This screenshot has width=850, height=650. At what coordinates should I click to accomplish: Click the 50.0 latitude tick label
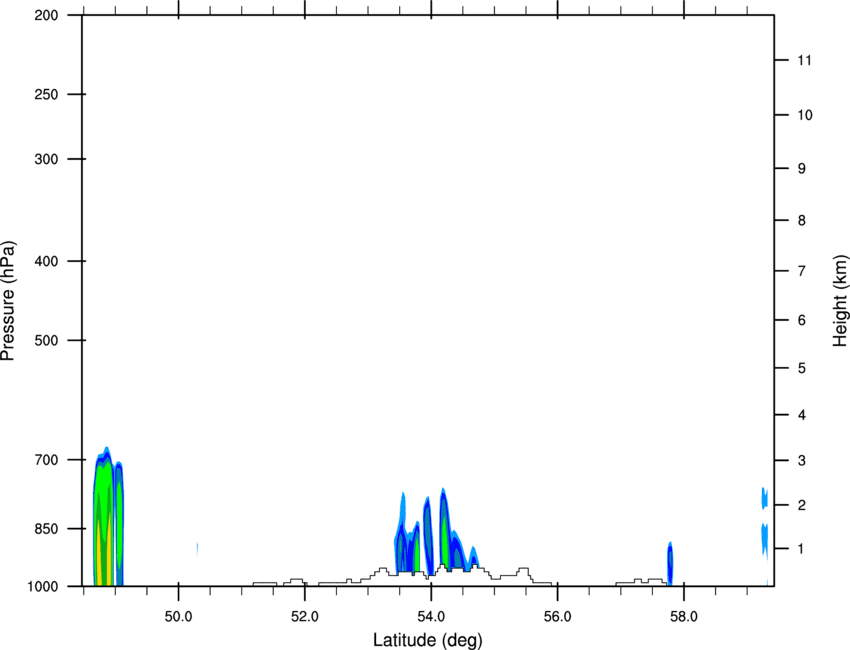pyautogui.click(x=178, y=617)
